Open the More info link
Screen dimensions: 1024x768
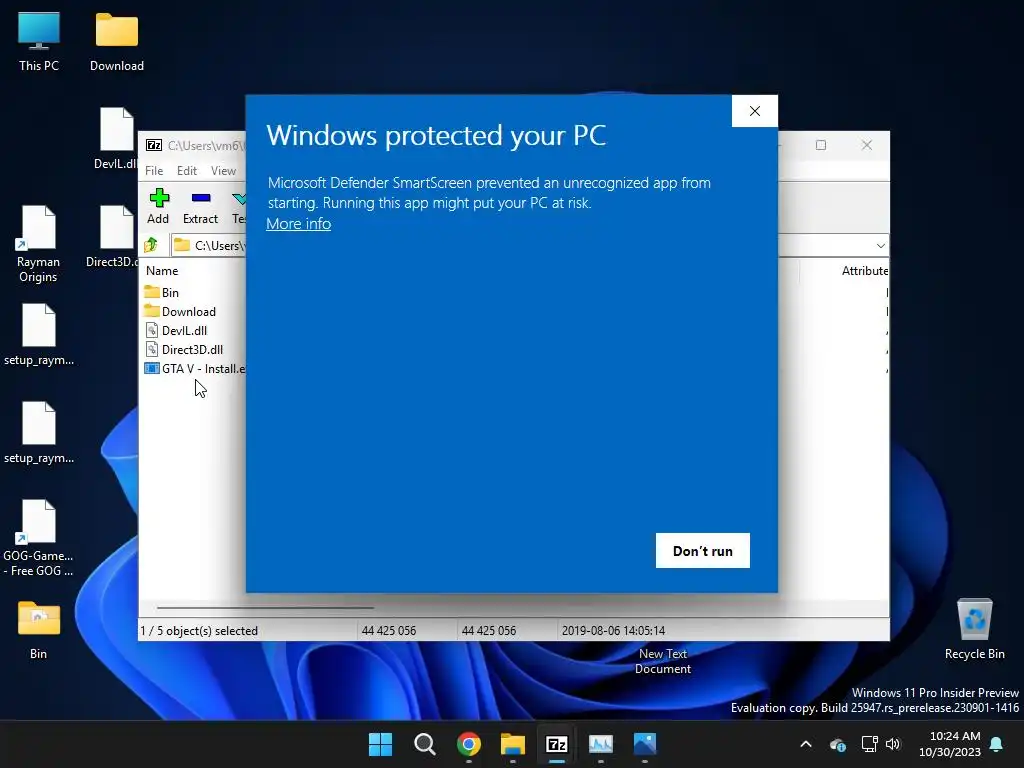point(298,223)
